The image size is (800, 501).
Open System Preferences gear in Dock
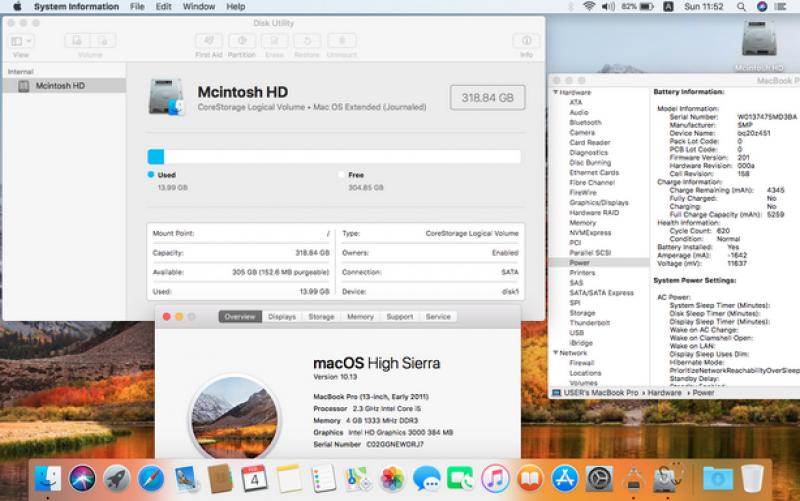pos(599,479)
